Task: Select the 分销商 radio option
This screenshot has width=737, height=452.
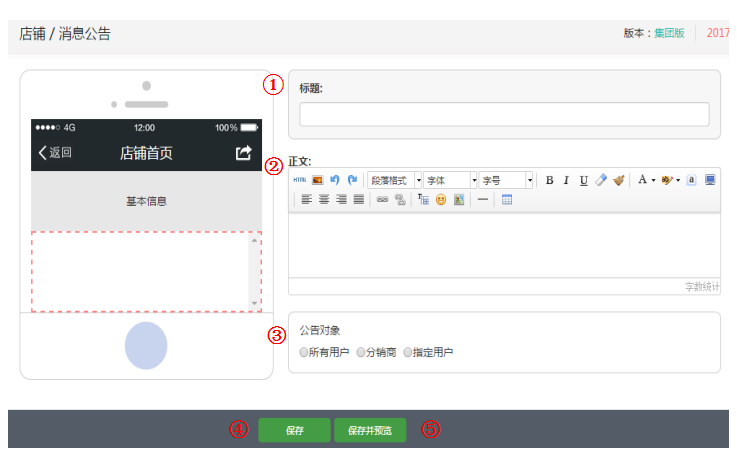Action: point(361,352)
